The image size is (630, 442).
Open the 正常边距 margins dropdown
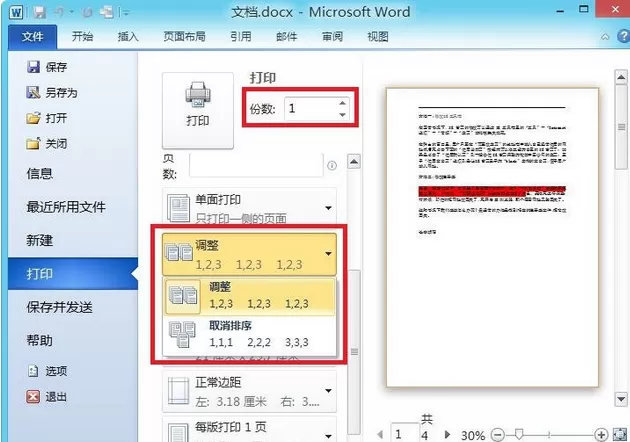click(249, 391)
